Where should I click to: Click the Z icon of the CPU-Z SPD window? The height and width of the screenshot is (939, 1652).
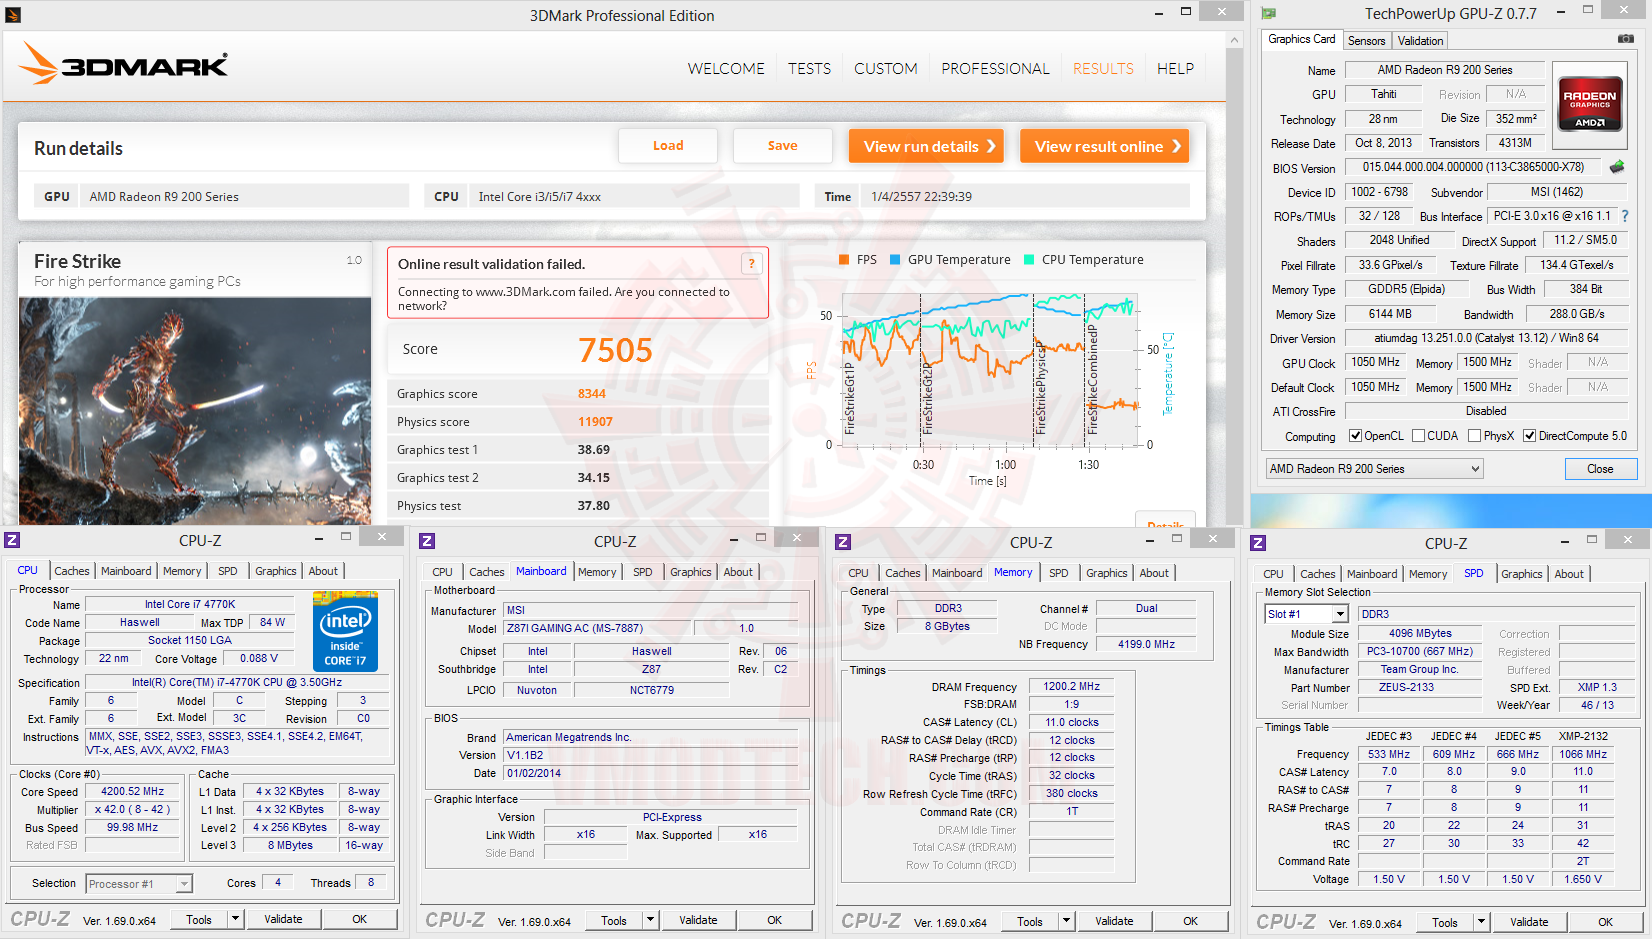1258,543
